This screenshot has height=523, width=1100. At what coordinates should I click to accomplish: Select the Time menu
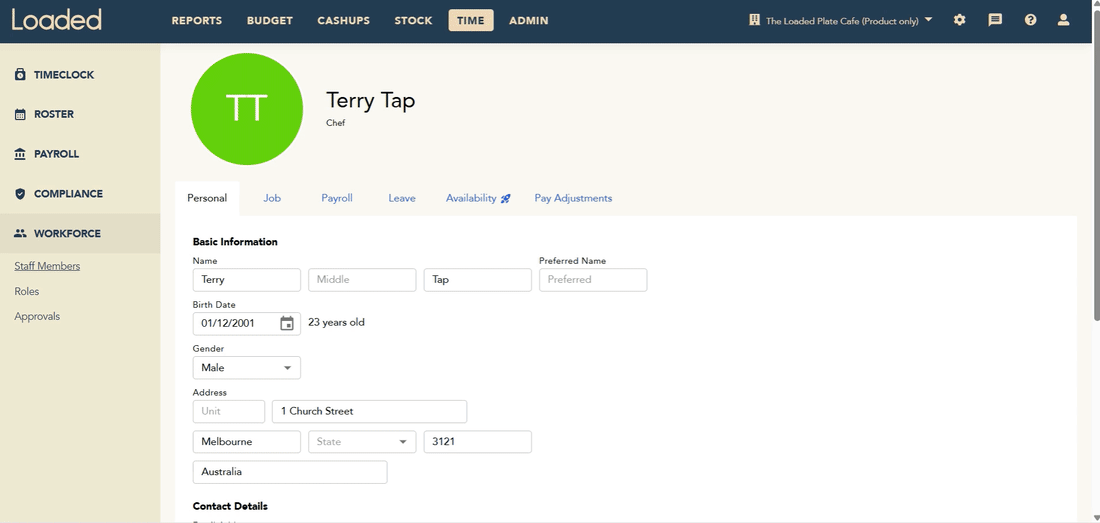click(x=471, y=20)
